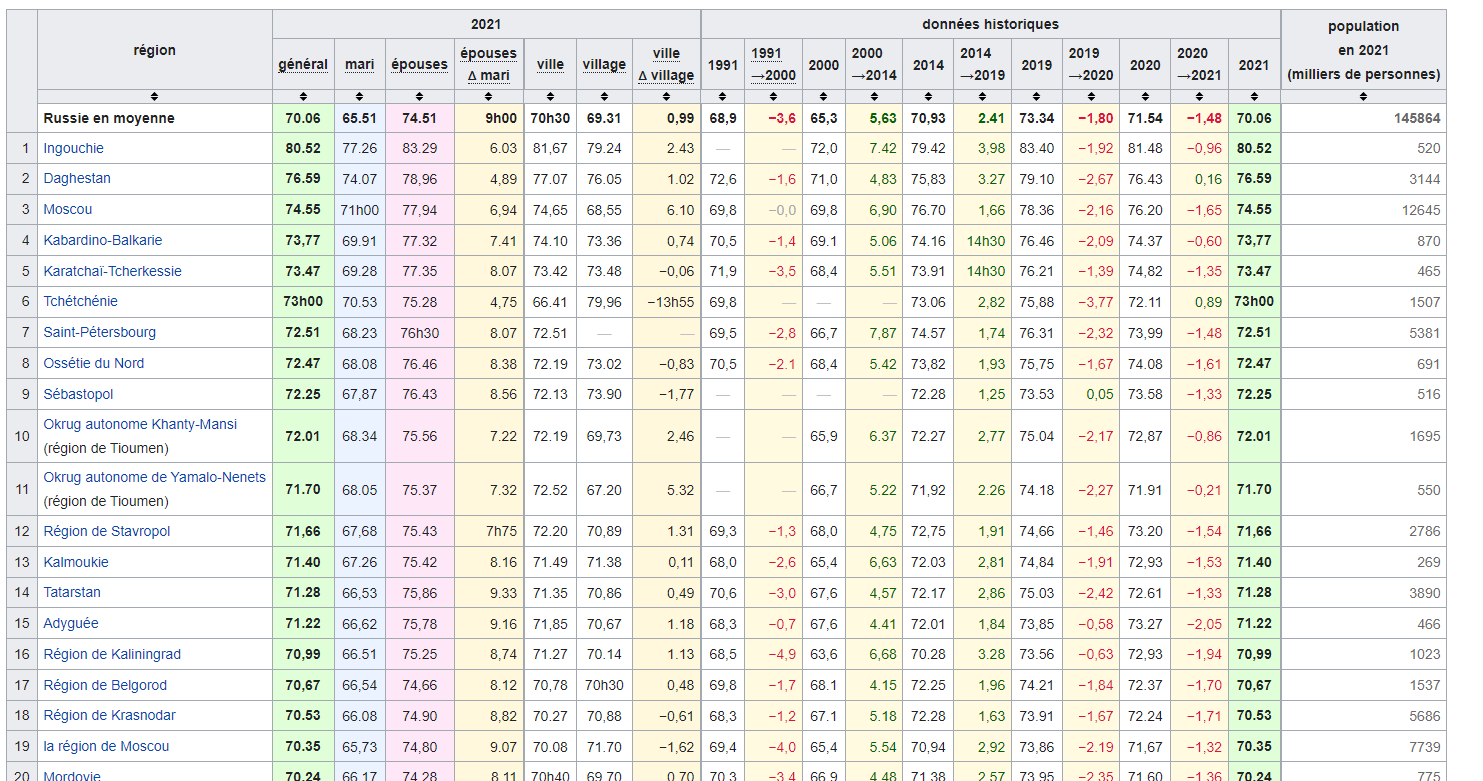
Task: Open the Tatarstan link
Action: click(x=72, y=593)
